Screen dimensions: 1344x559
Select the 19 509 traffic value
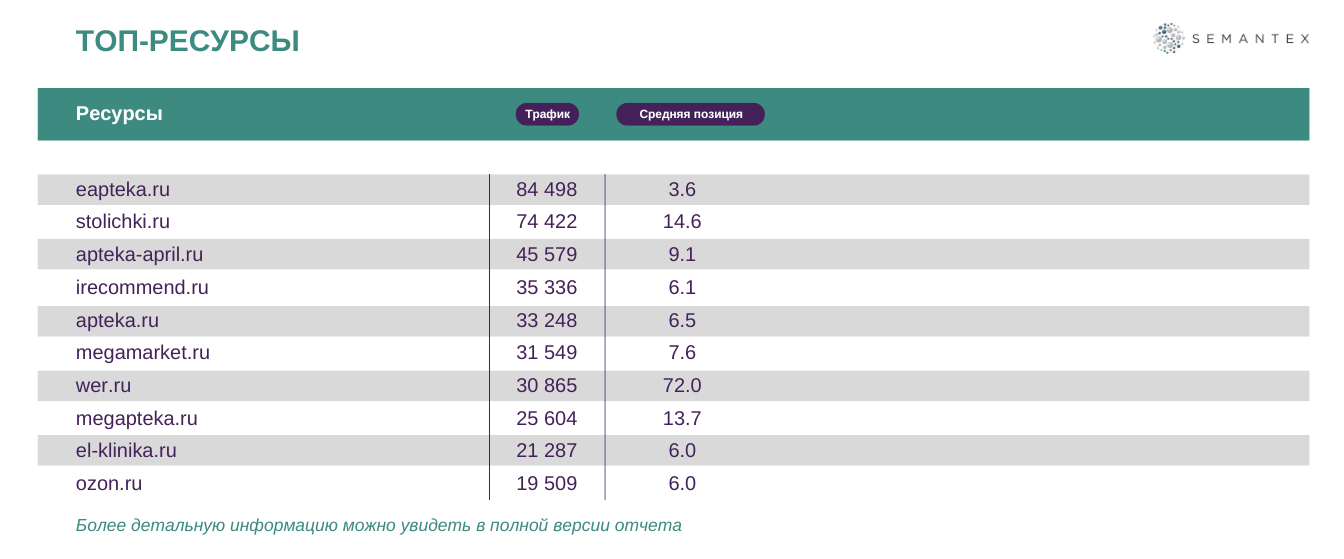tap(546, 484)
